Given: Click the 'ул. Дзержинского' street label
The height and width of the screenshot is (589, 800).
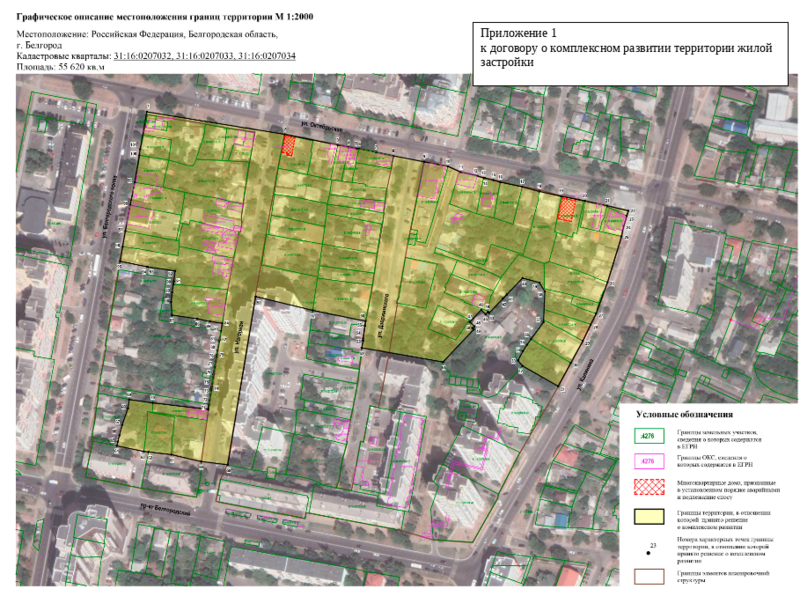Looking at the screenshot, I should [x=381, y=317].
